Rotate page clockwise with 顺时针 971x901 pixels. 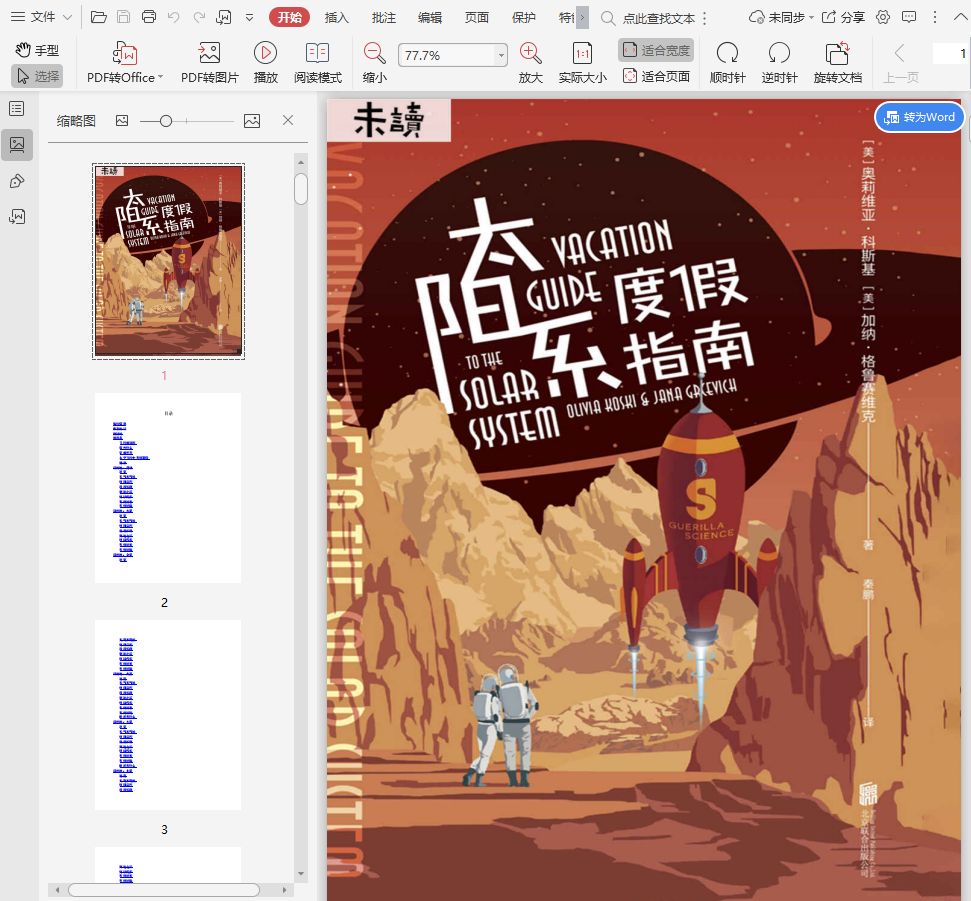(x=727, y=54)
